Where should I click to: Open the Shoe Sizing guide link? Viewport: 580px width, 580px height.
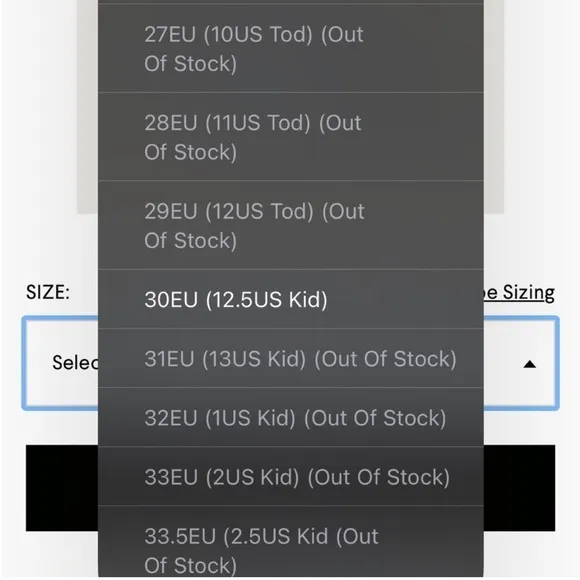pyautogui.click(x=519, y=293)
